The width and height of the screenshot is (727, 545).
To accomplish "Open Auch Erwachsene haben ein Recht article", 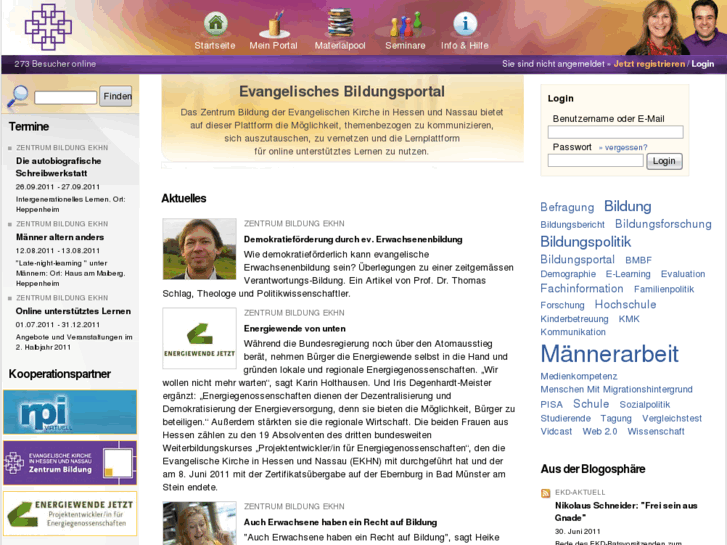I will [340, 522].
